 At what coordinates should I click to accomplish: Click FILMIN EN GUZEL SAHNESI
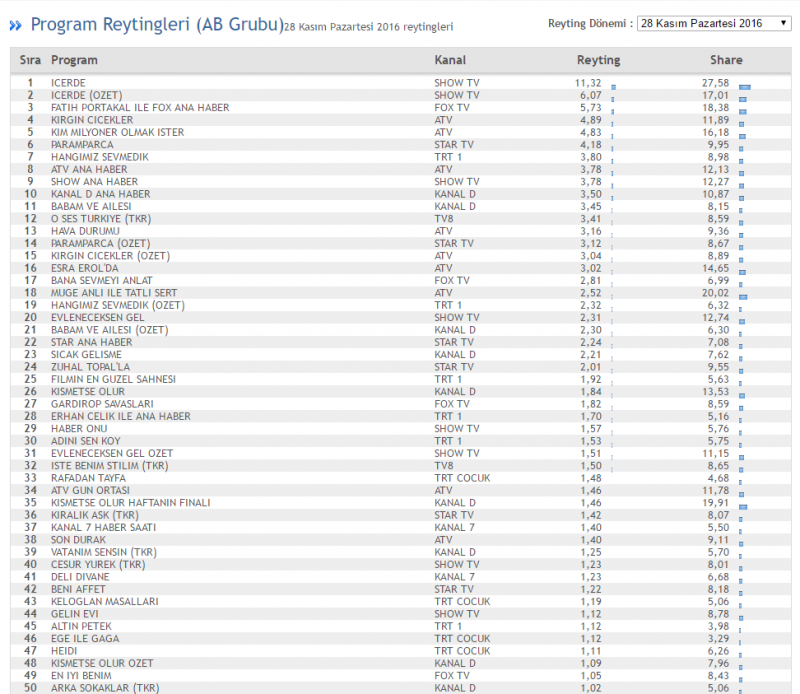coord(113,379)
